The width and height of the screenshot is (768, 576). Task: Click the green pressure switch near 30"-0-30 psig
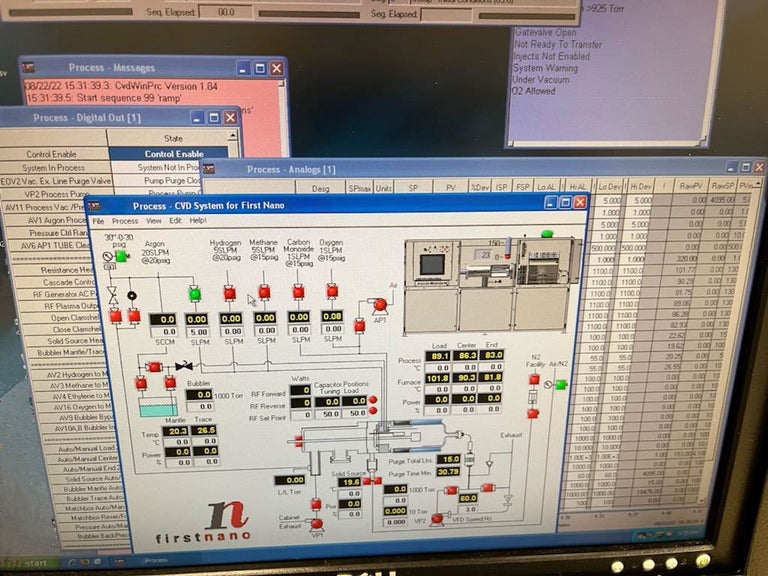click(x=120, y=256)
